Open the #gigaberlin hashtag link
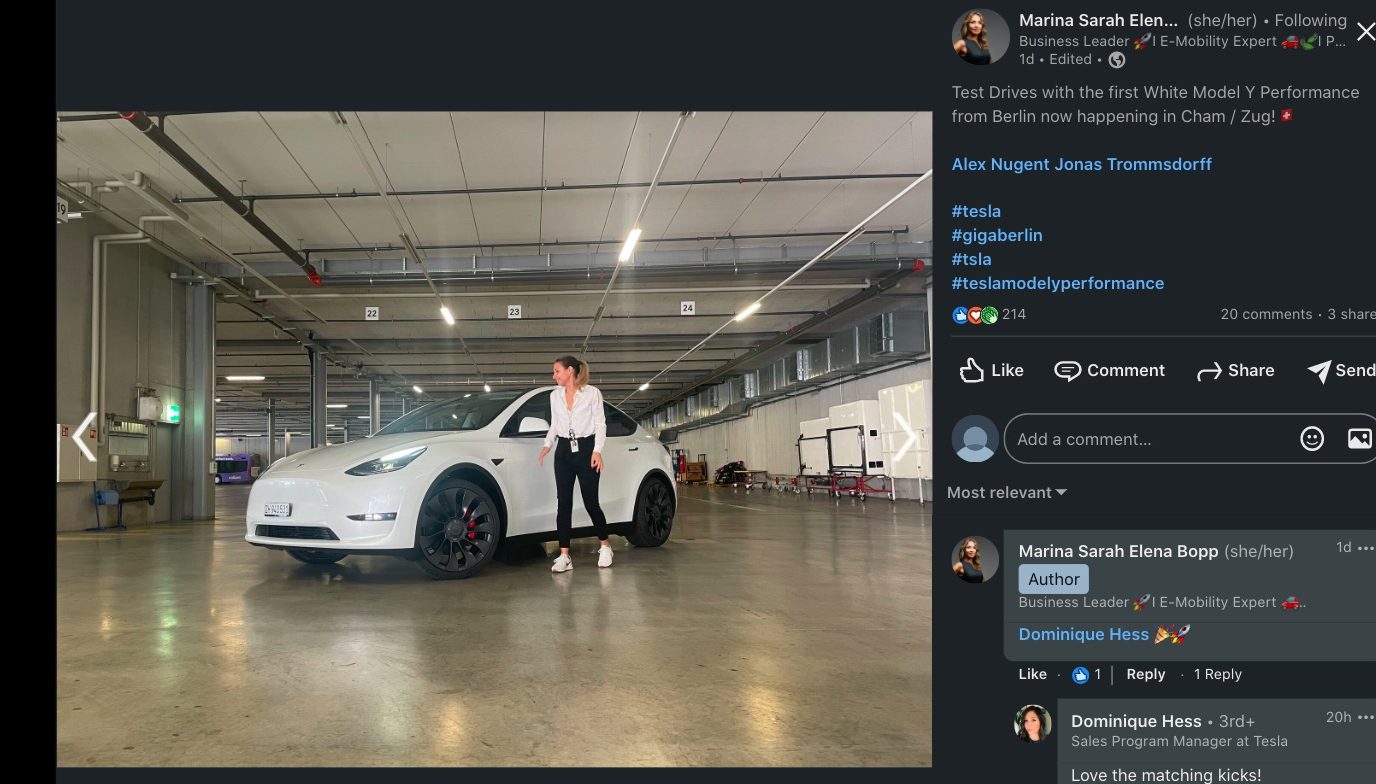 tap(997, 235)
